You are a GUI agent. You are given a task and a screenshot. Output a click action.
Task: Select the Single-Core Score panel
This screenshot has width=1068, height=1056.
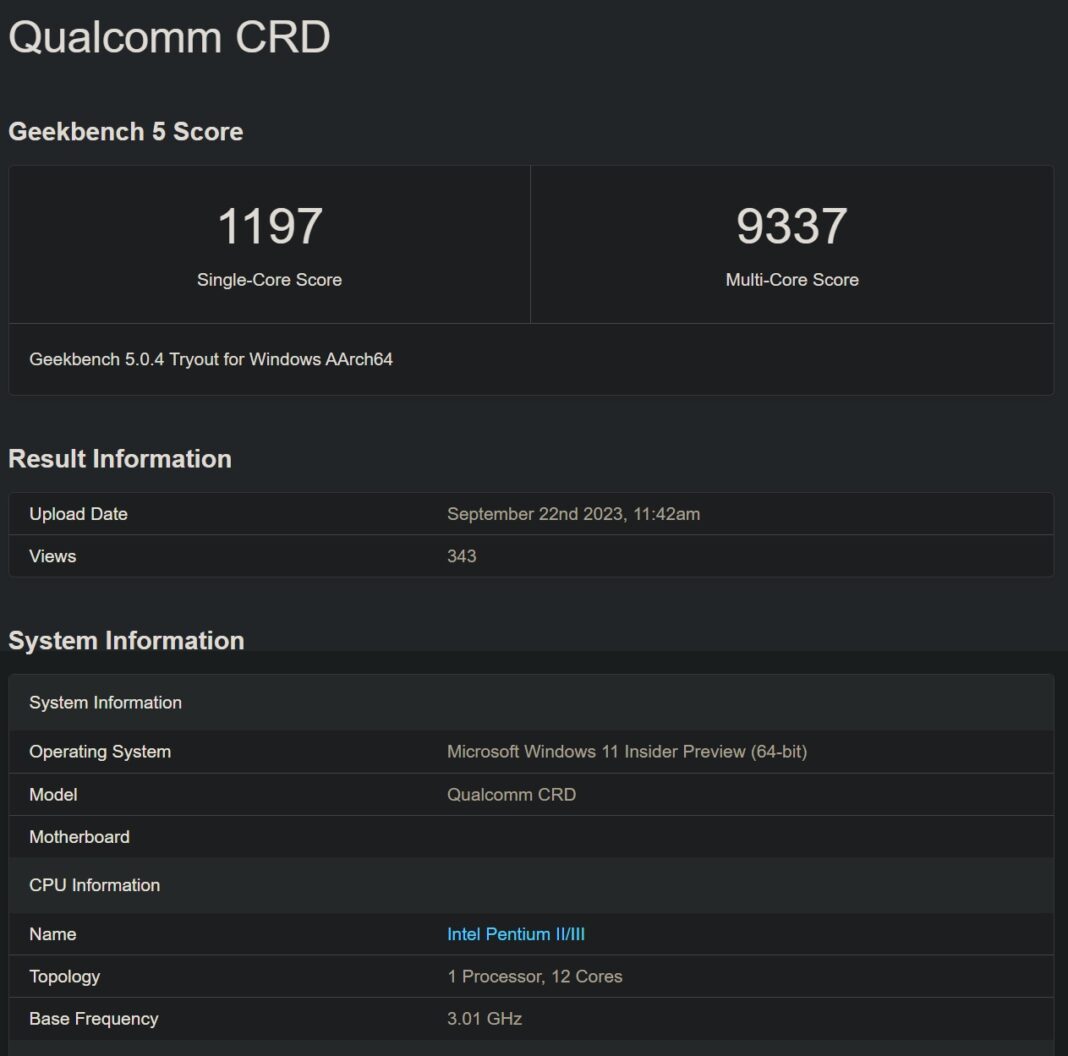coord(270,243)
